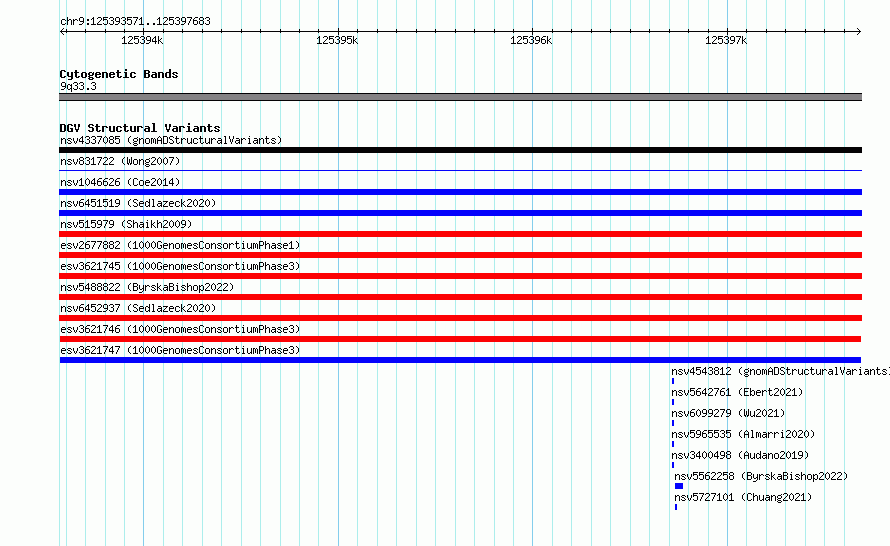The height and width of the screenshot is (546, 890).
Task: Select the red nsv6452937 variant bar
Action: pyautogui.click(x=460, y=318)
